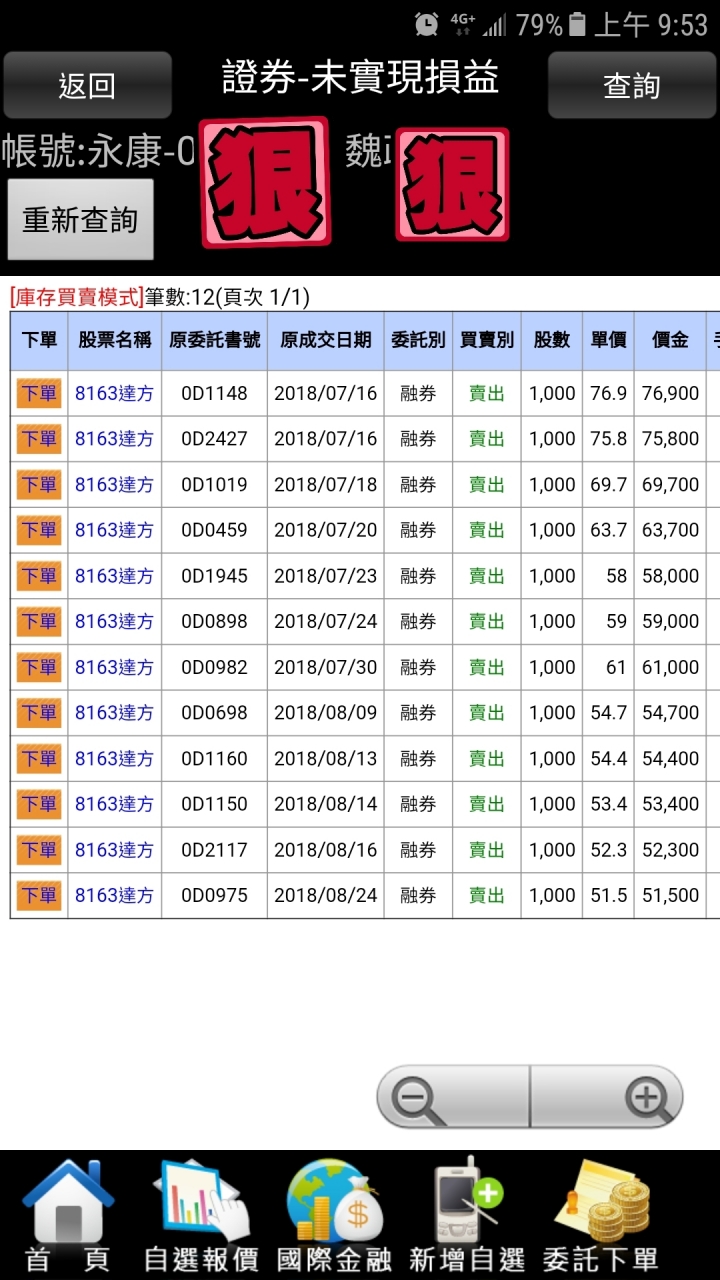Tap 下單 for order 0D1160
This screenshot has width=720, height=1280.
39,758
